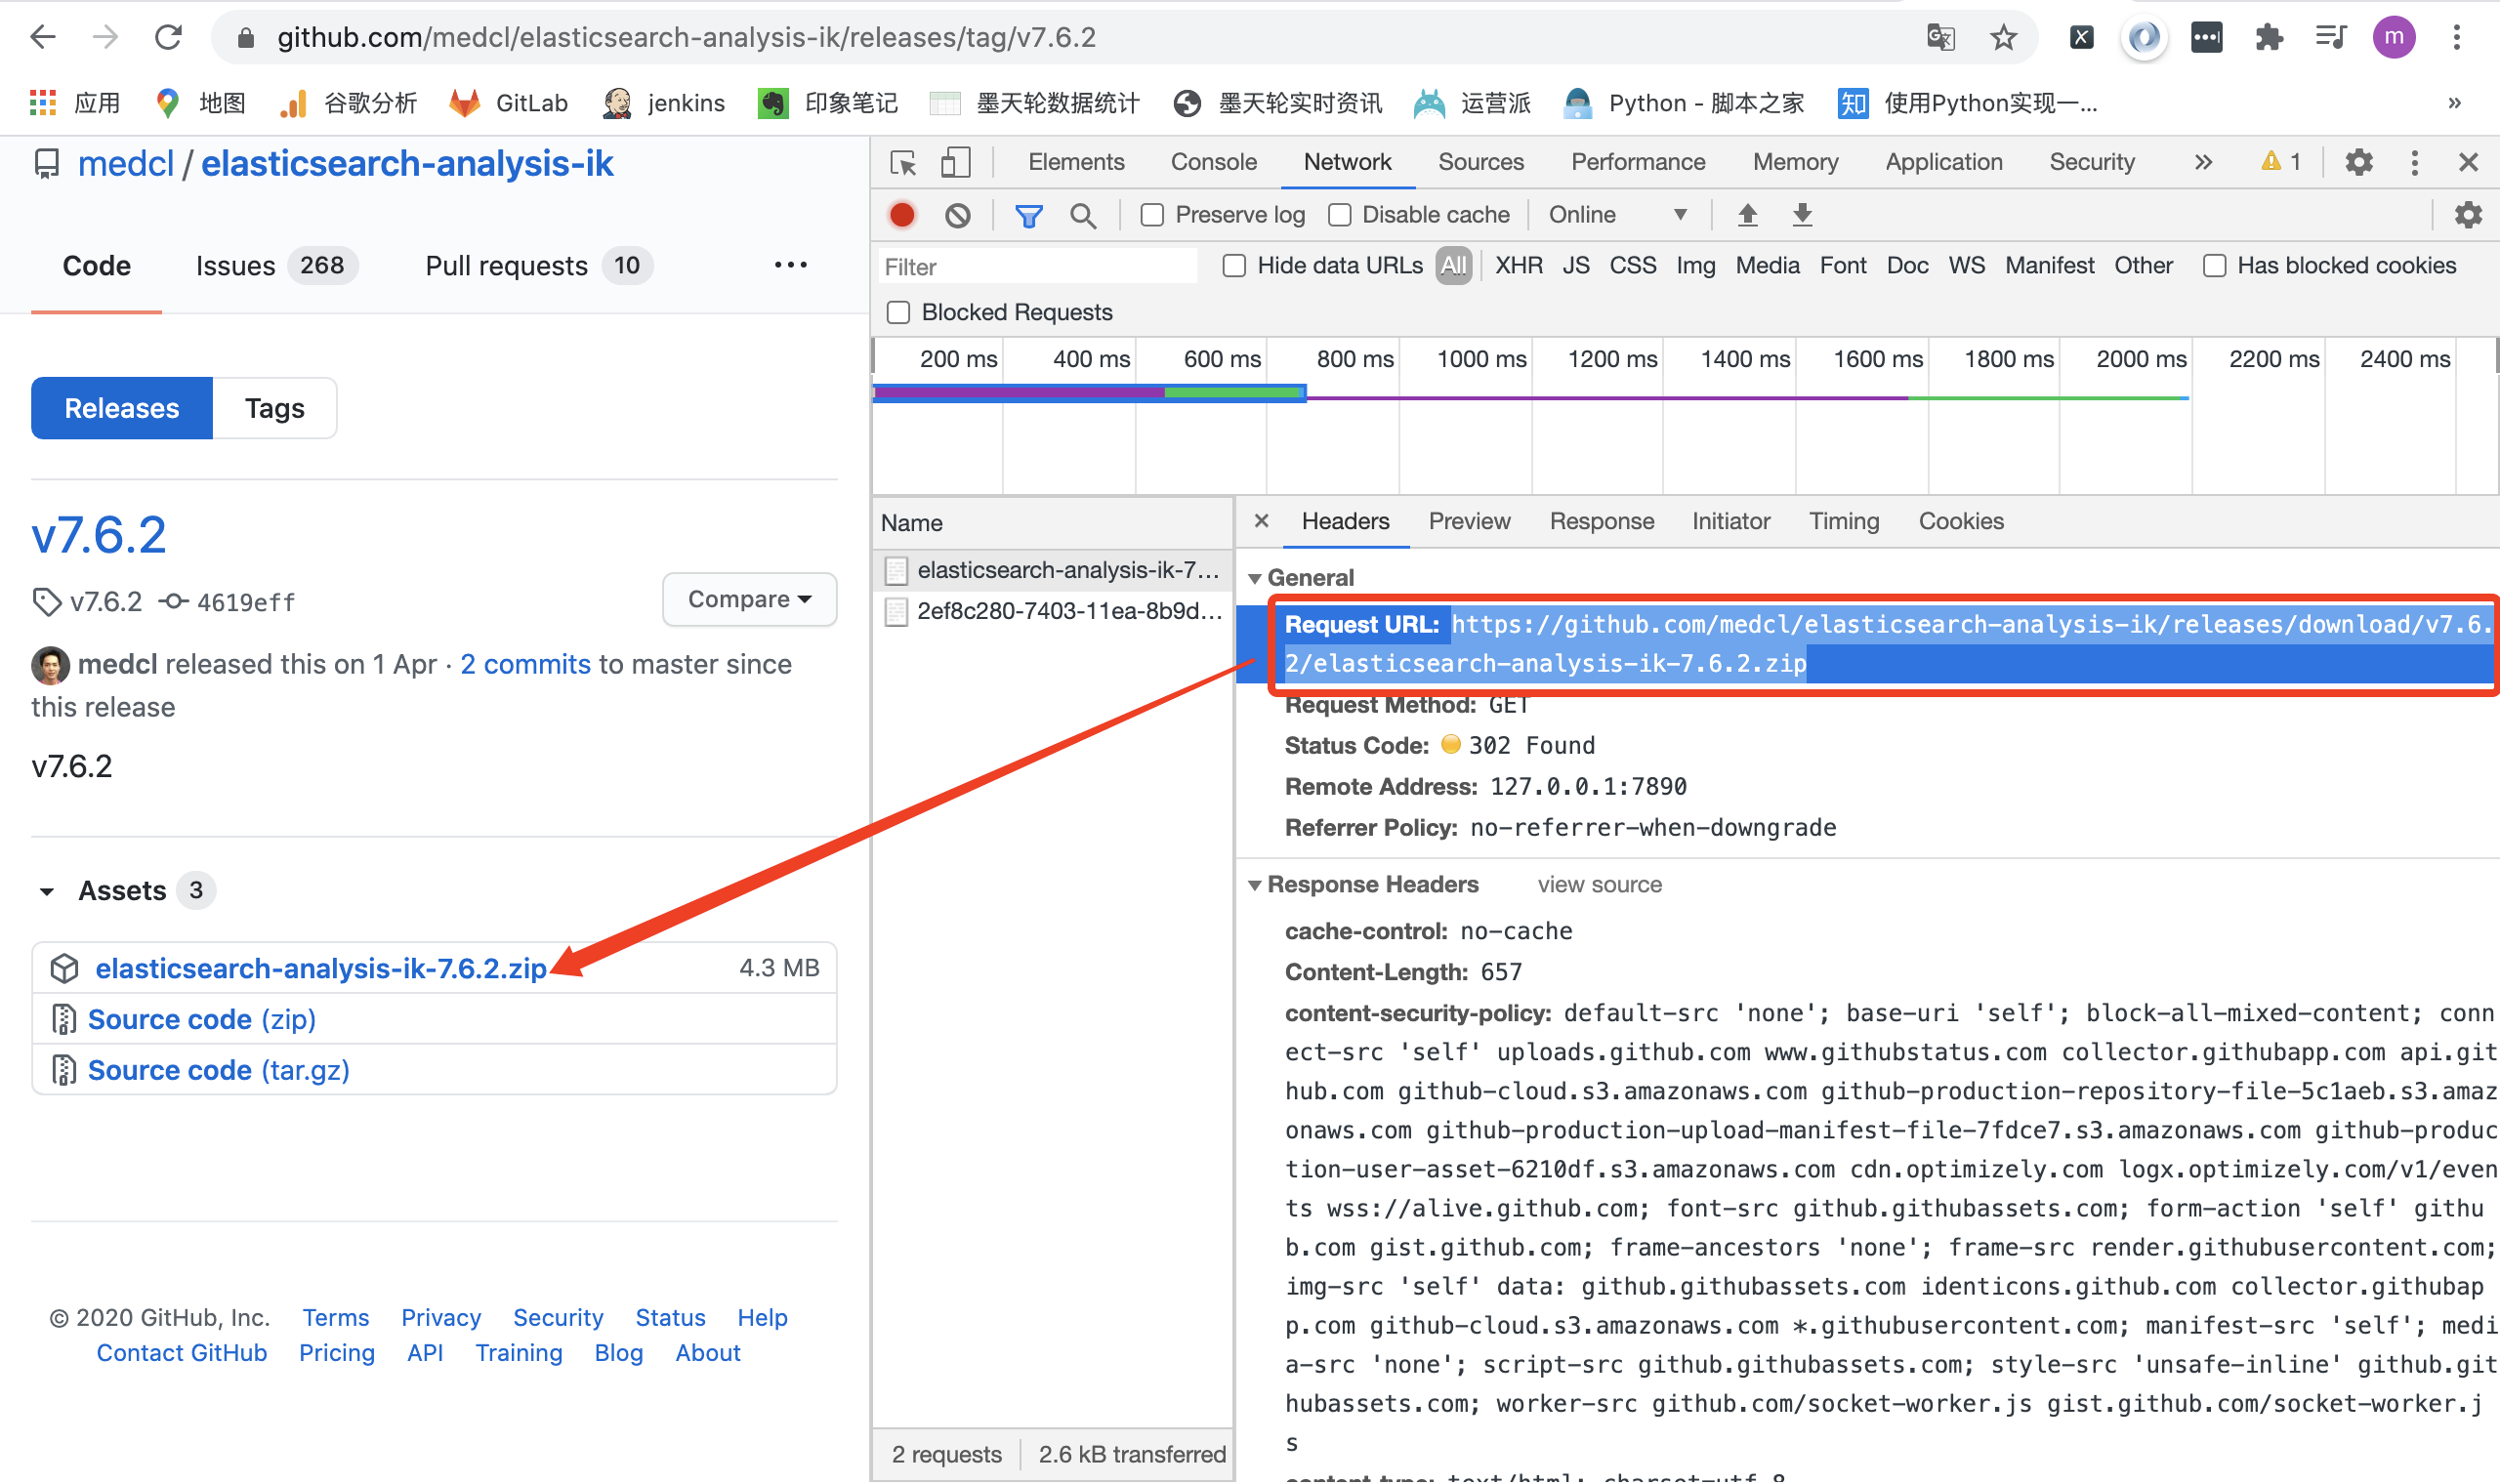Image resolution: width=2500 pixels, height=1484 pixels.
Task: Click the import HAR file upload arrow
Action: (x=1747, y=215)
